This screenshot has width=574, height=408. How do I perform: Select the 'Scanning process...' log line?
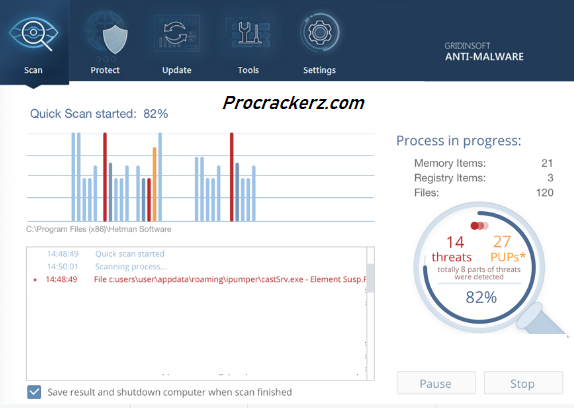[x=131, y=266]
